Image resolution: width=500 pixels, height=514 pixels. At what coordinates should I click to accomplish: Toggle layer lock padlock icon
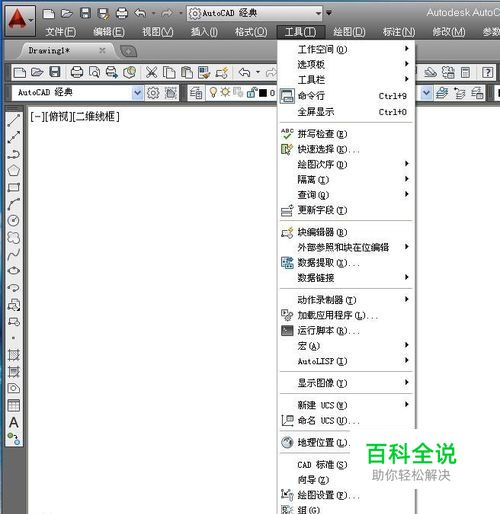252,92
